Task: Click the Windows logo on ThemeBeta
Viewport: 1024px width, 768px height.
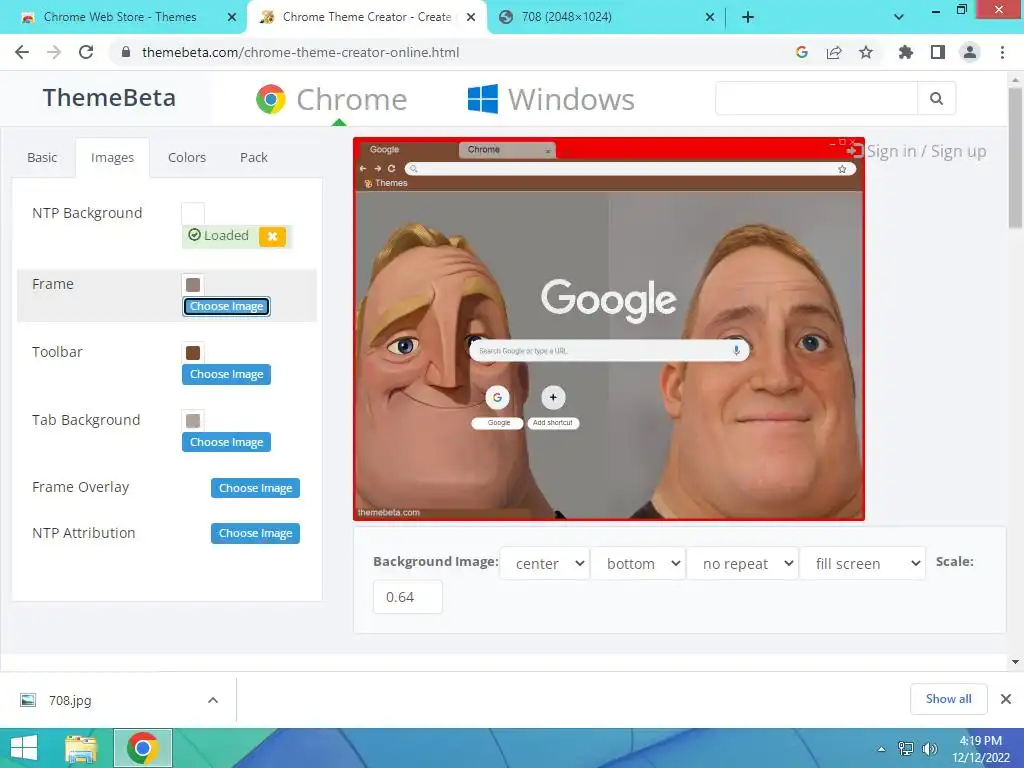Action: click(x=483, y=99)
